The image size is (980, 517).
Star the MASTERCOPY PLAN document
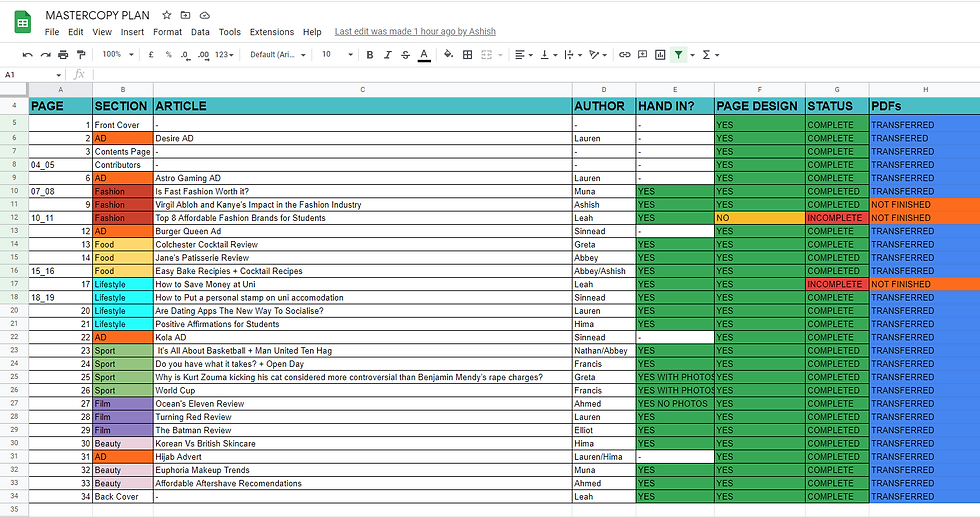coord(166,15)
